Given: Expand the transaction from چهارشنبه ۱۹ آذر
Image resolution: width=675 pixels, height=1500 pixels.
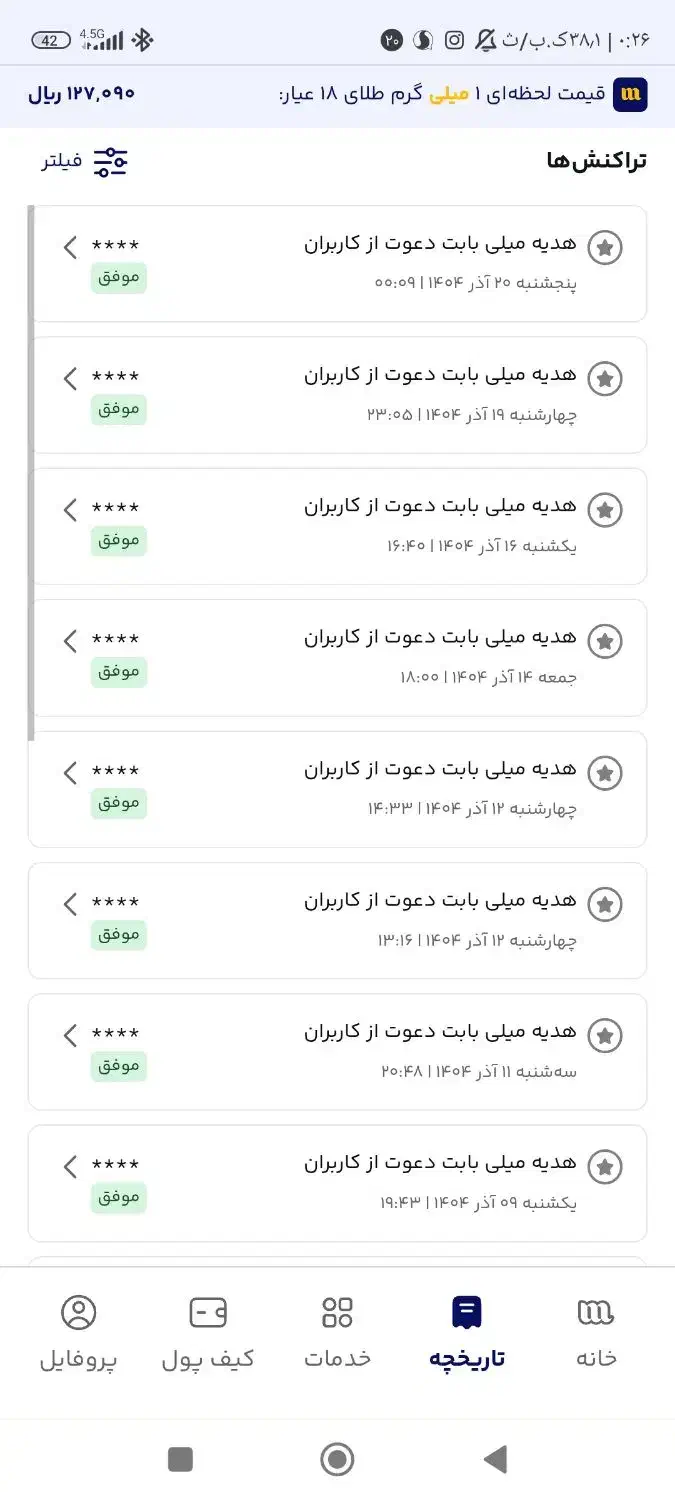Looking at the screenshot, I should click(69, 378).
